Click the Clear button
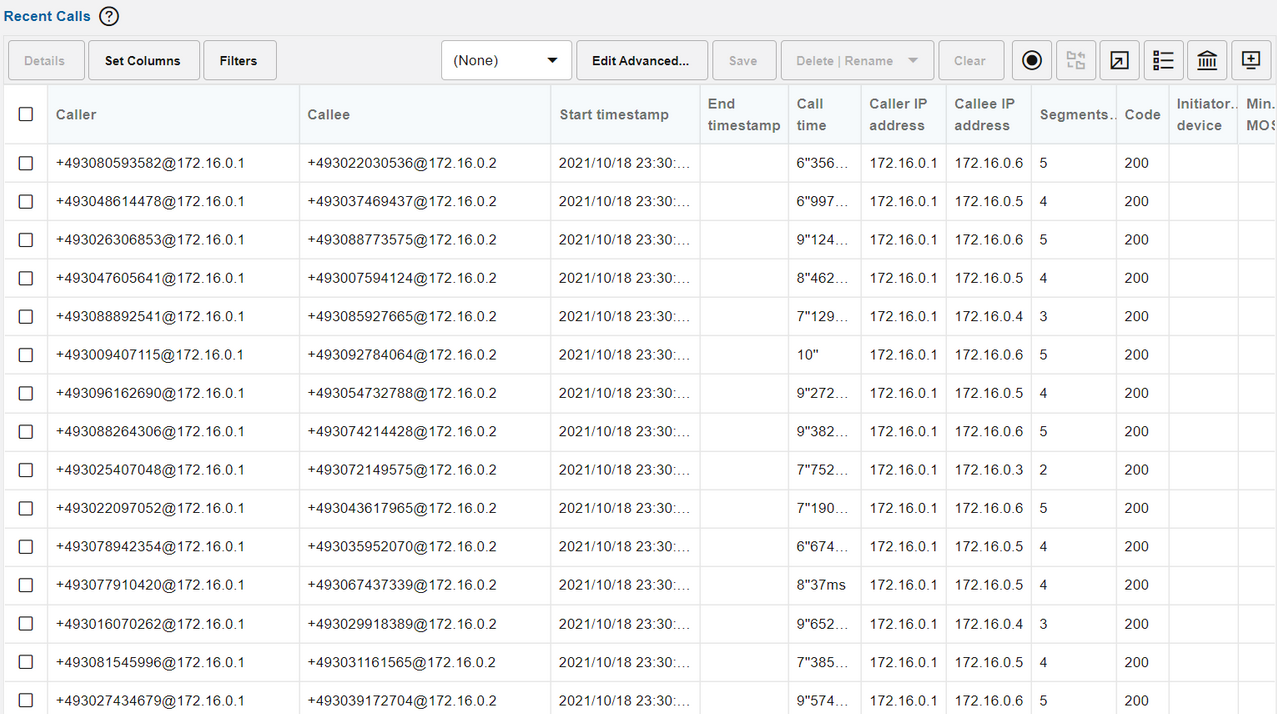Viewport: 1277px width, 714px height. tap(970, 60)
